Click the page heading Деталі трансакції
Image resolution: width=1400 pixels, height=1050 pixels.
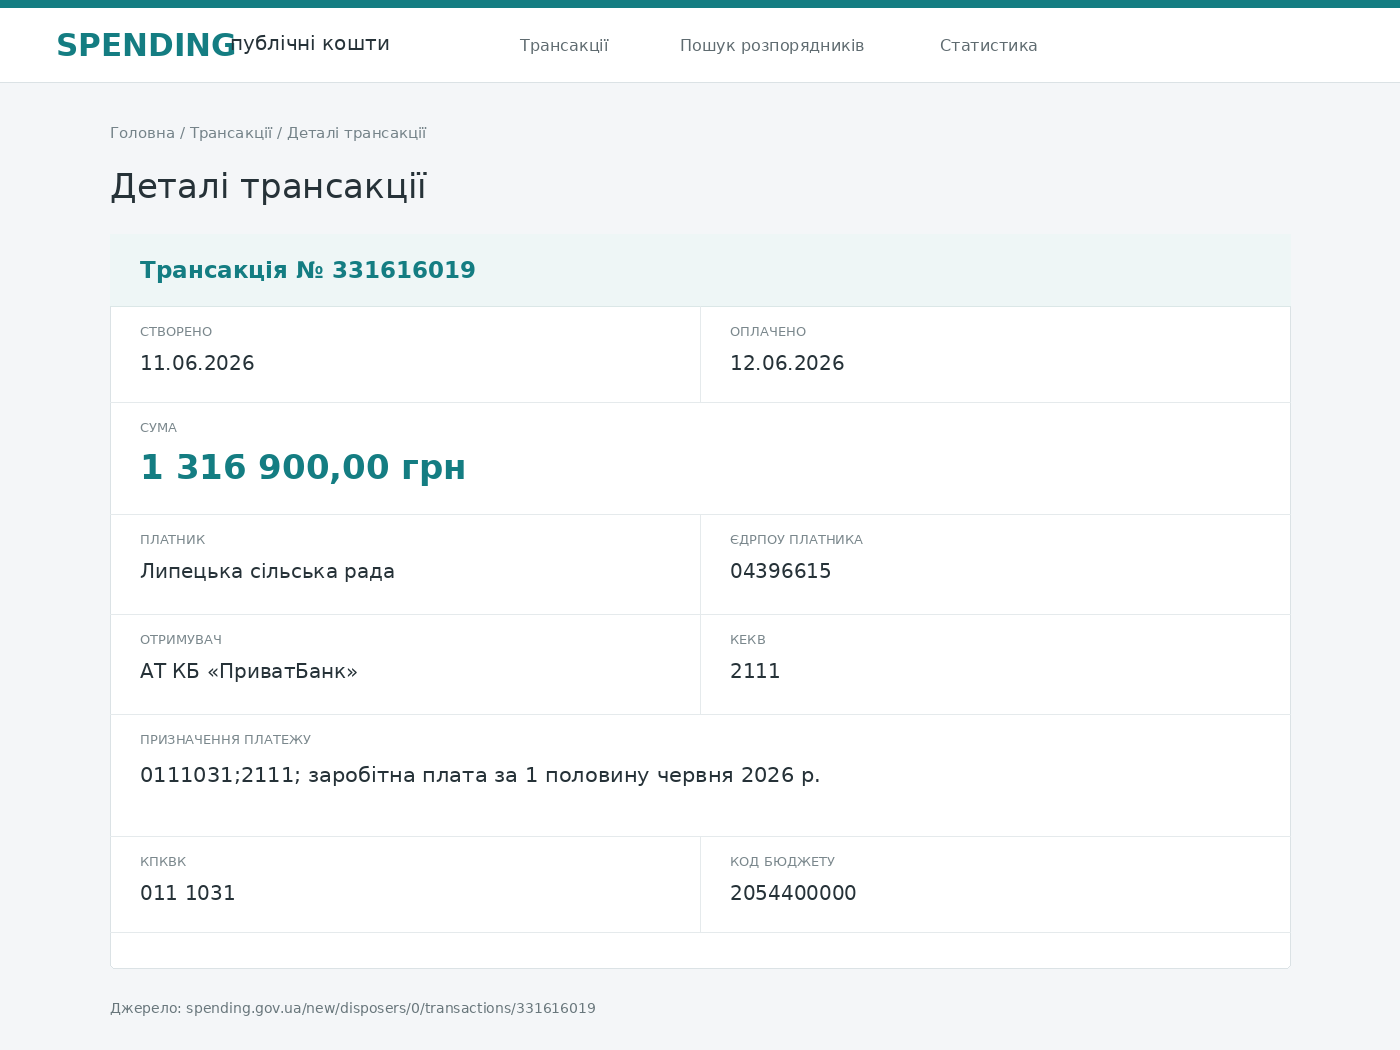coord(268,187)
